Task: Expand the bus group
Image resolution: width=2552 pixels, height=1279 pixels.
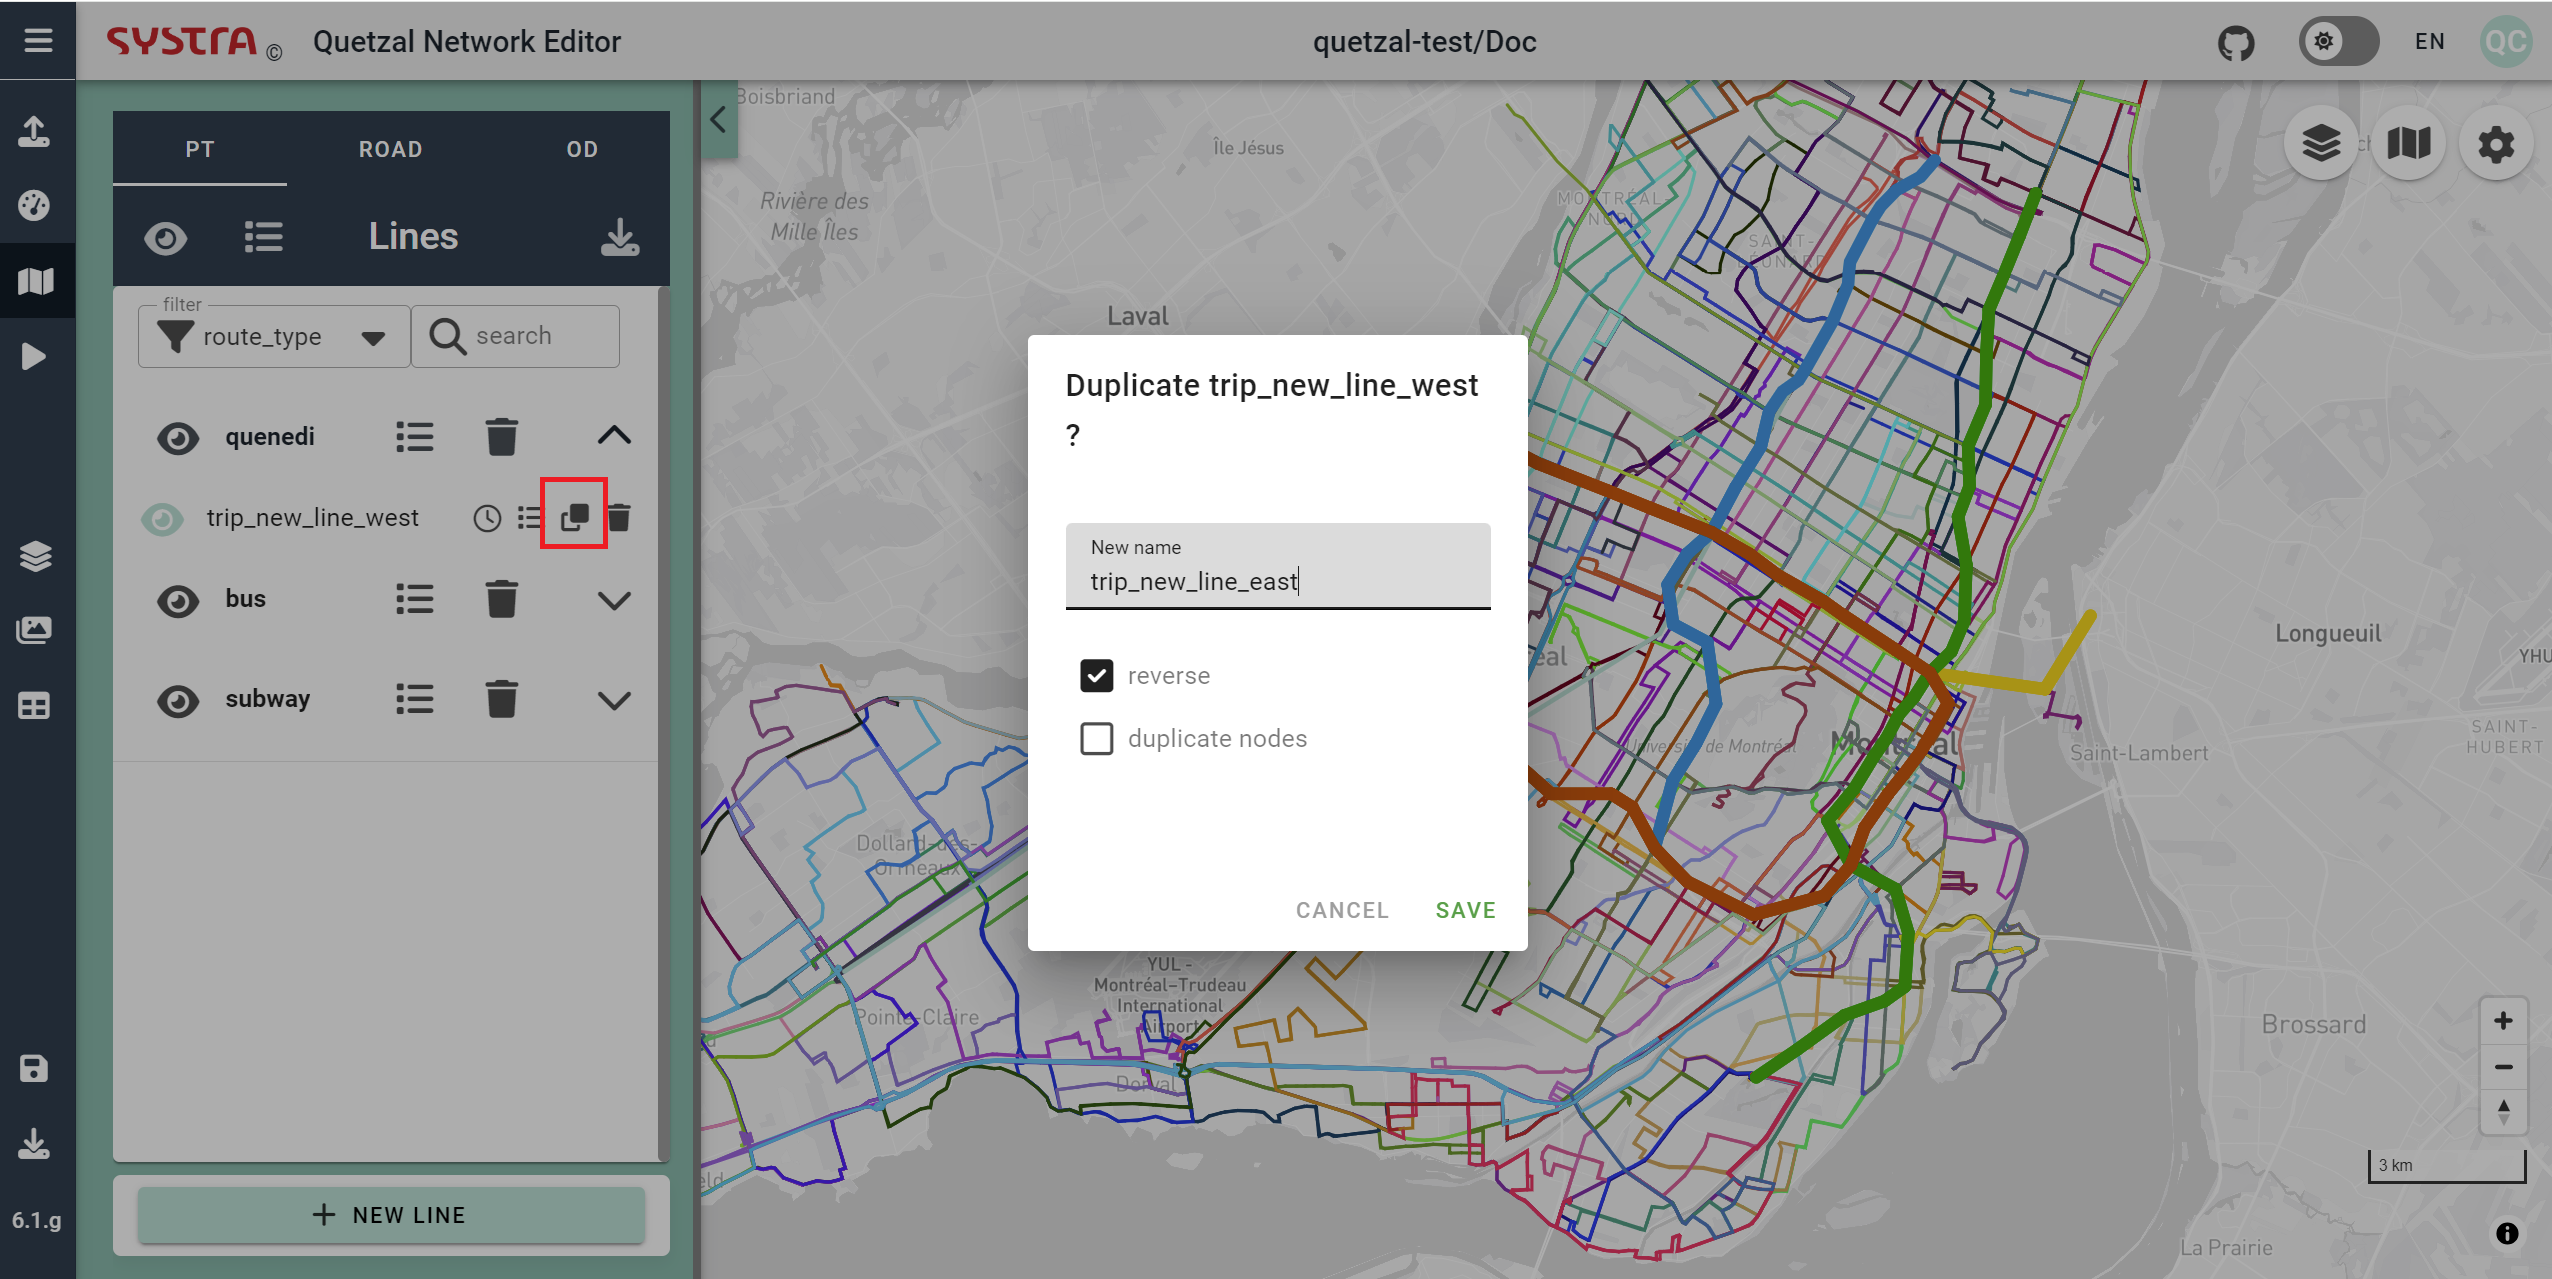Action: (614, 601)
